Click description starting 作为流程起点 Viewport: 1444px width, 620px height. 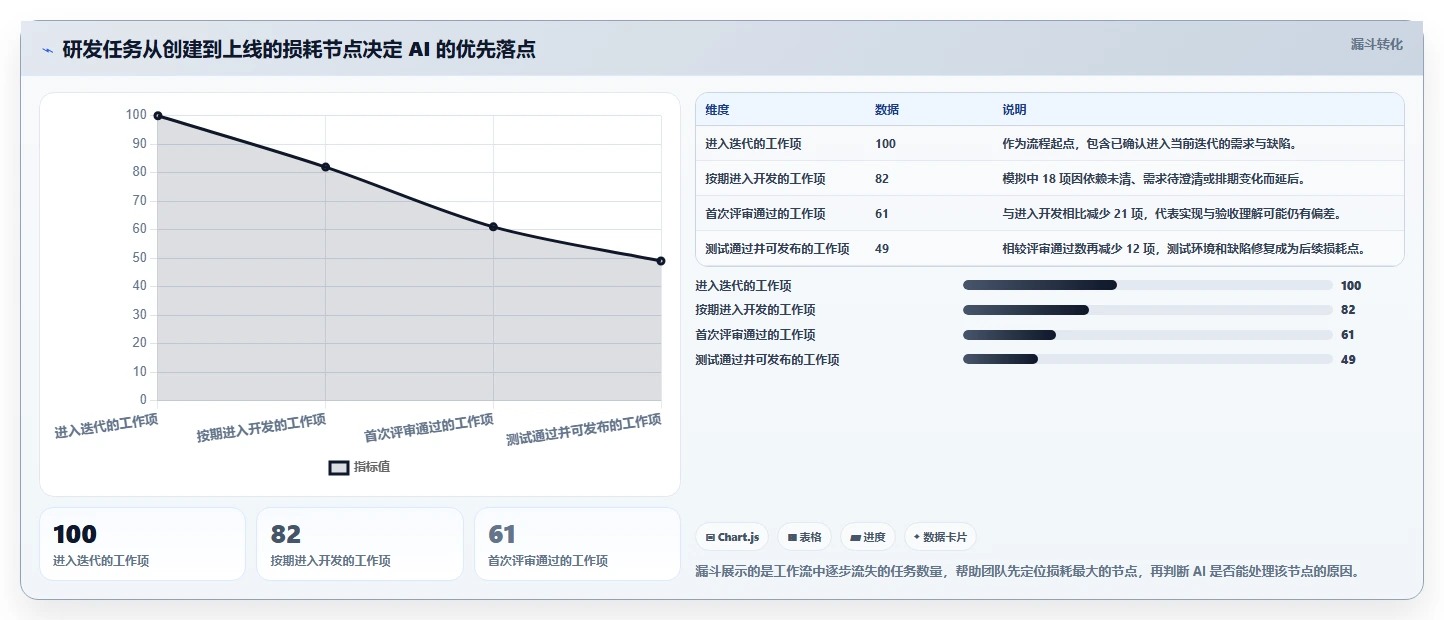[1149, 144]
